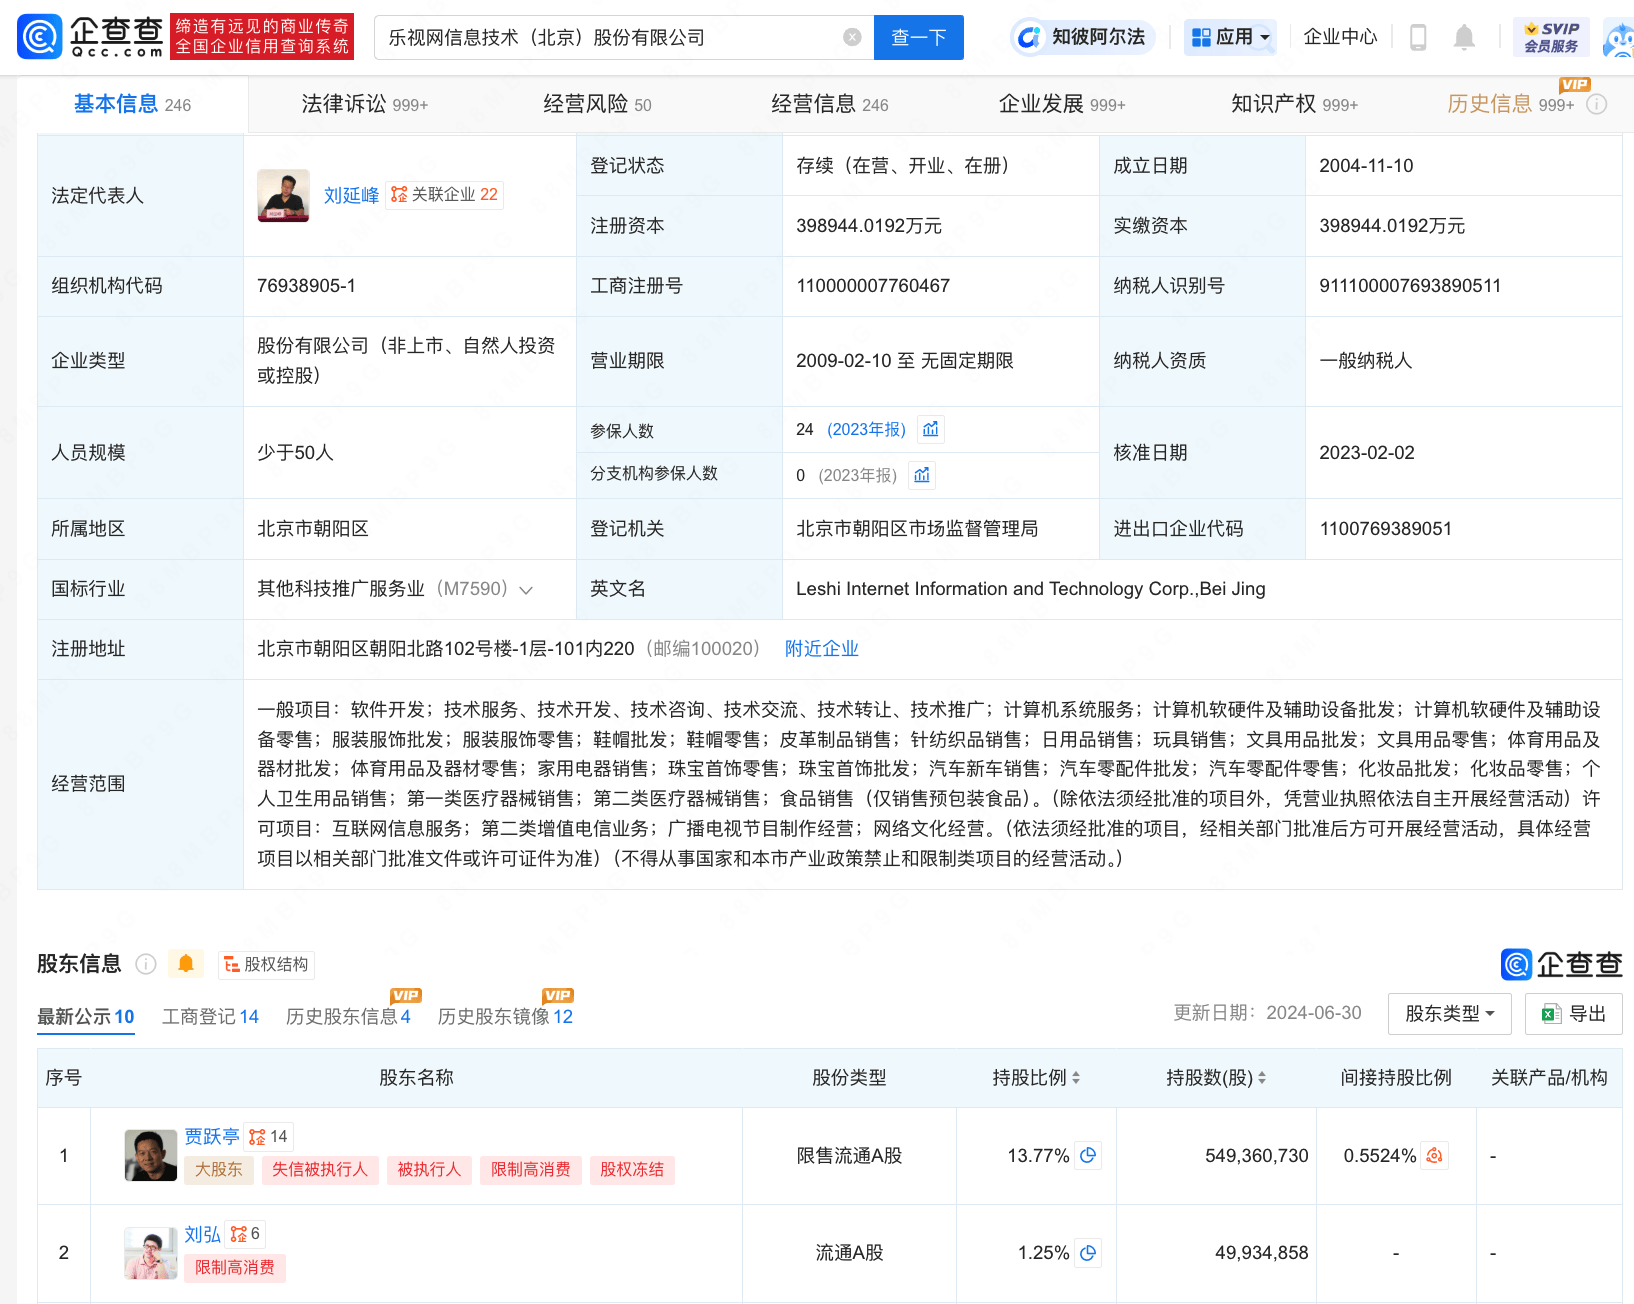Switch to 法律诉讼 tab

tap(364, 104)
